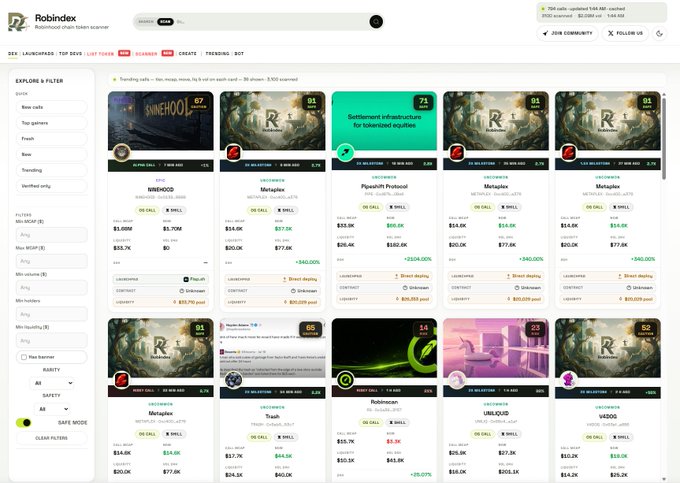The height and width of the screenshot is (483, 680).
Task: Click the Unknown contract icon on NINEHOOD card
Action: (x=182, y=291)
